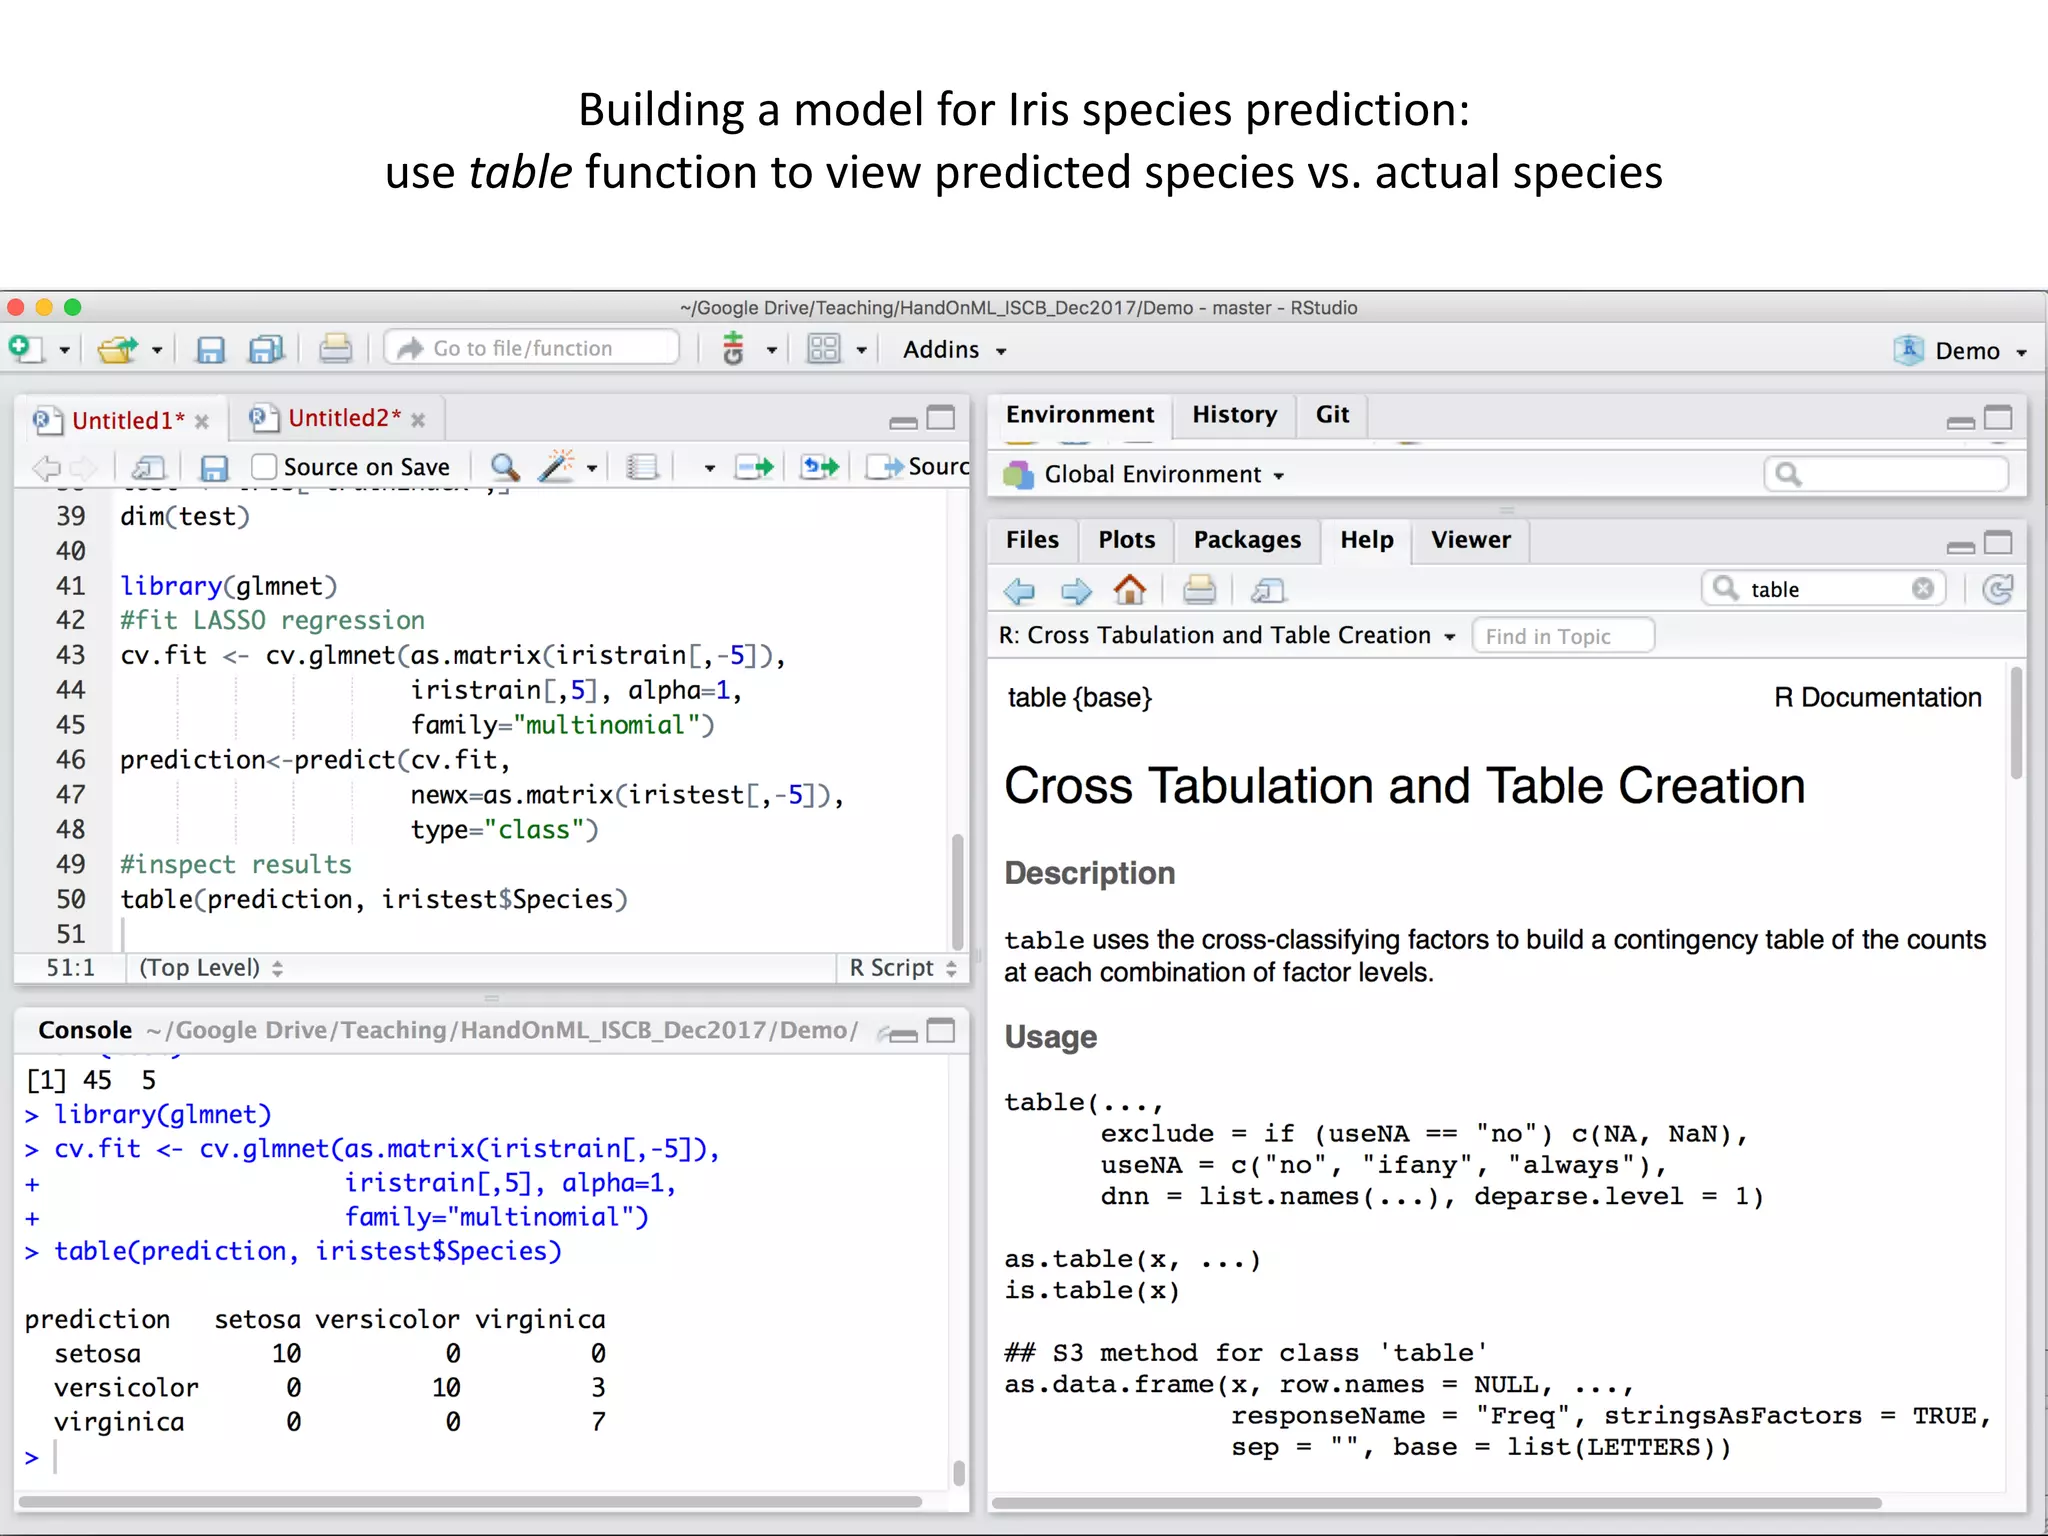Save script using editor toolbar disk icon
This screenshot has height=1536, width=2048.
214,467
